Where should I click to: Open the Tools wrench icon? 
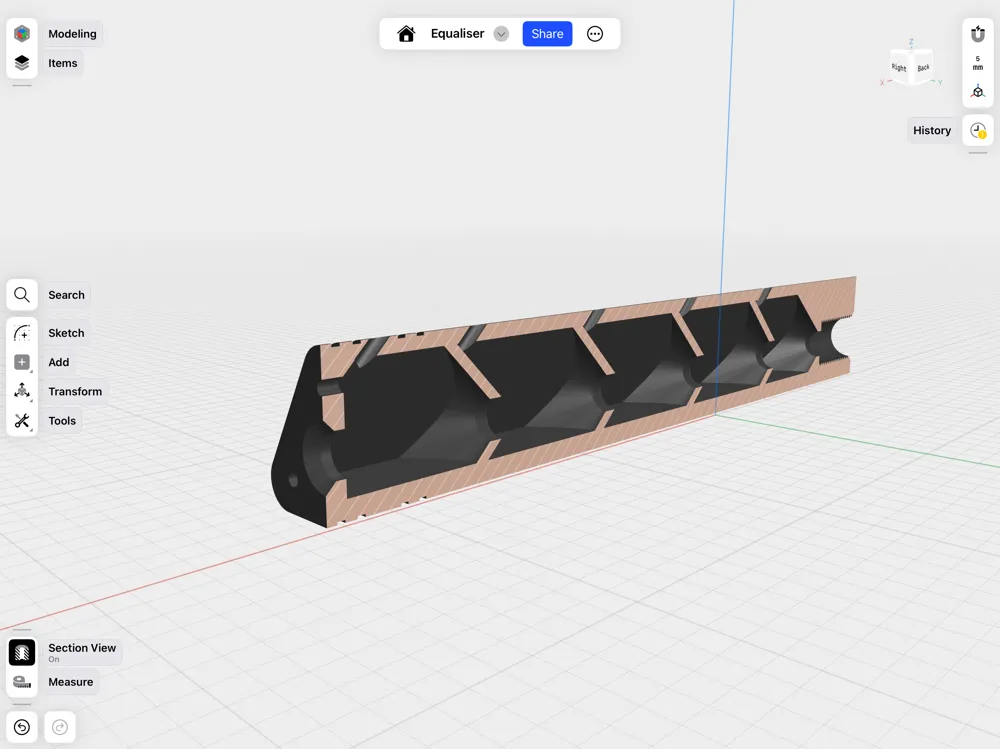click(x=22, y=420)
